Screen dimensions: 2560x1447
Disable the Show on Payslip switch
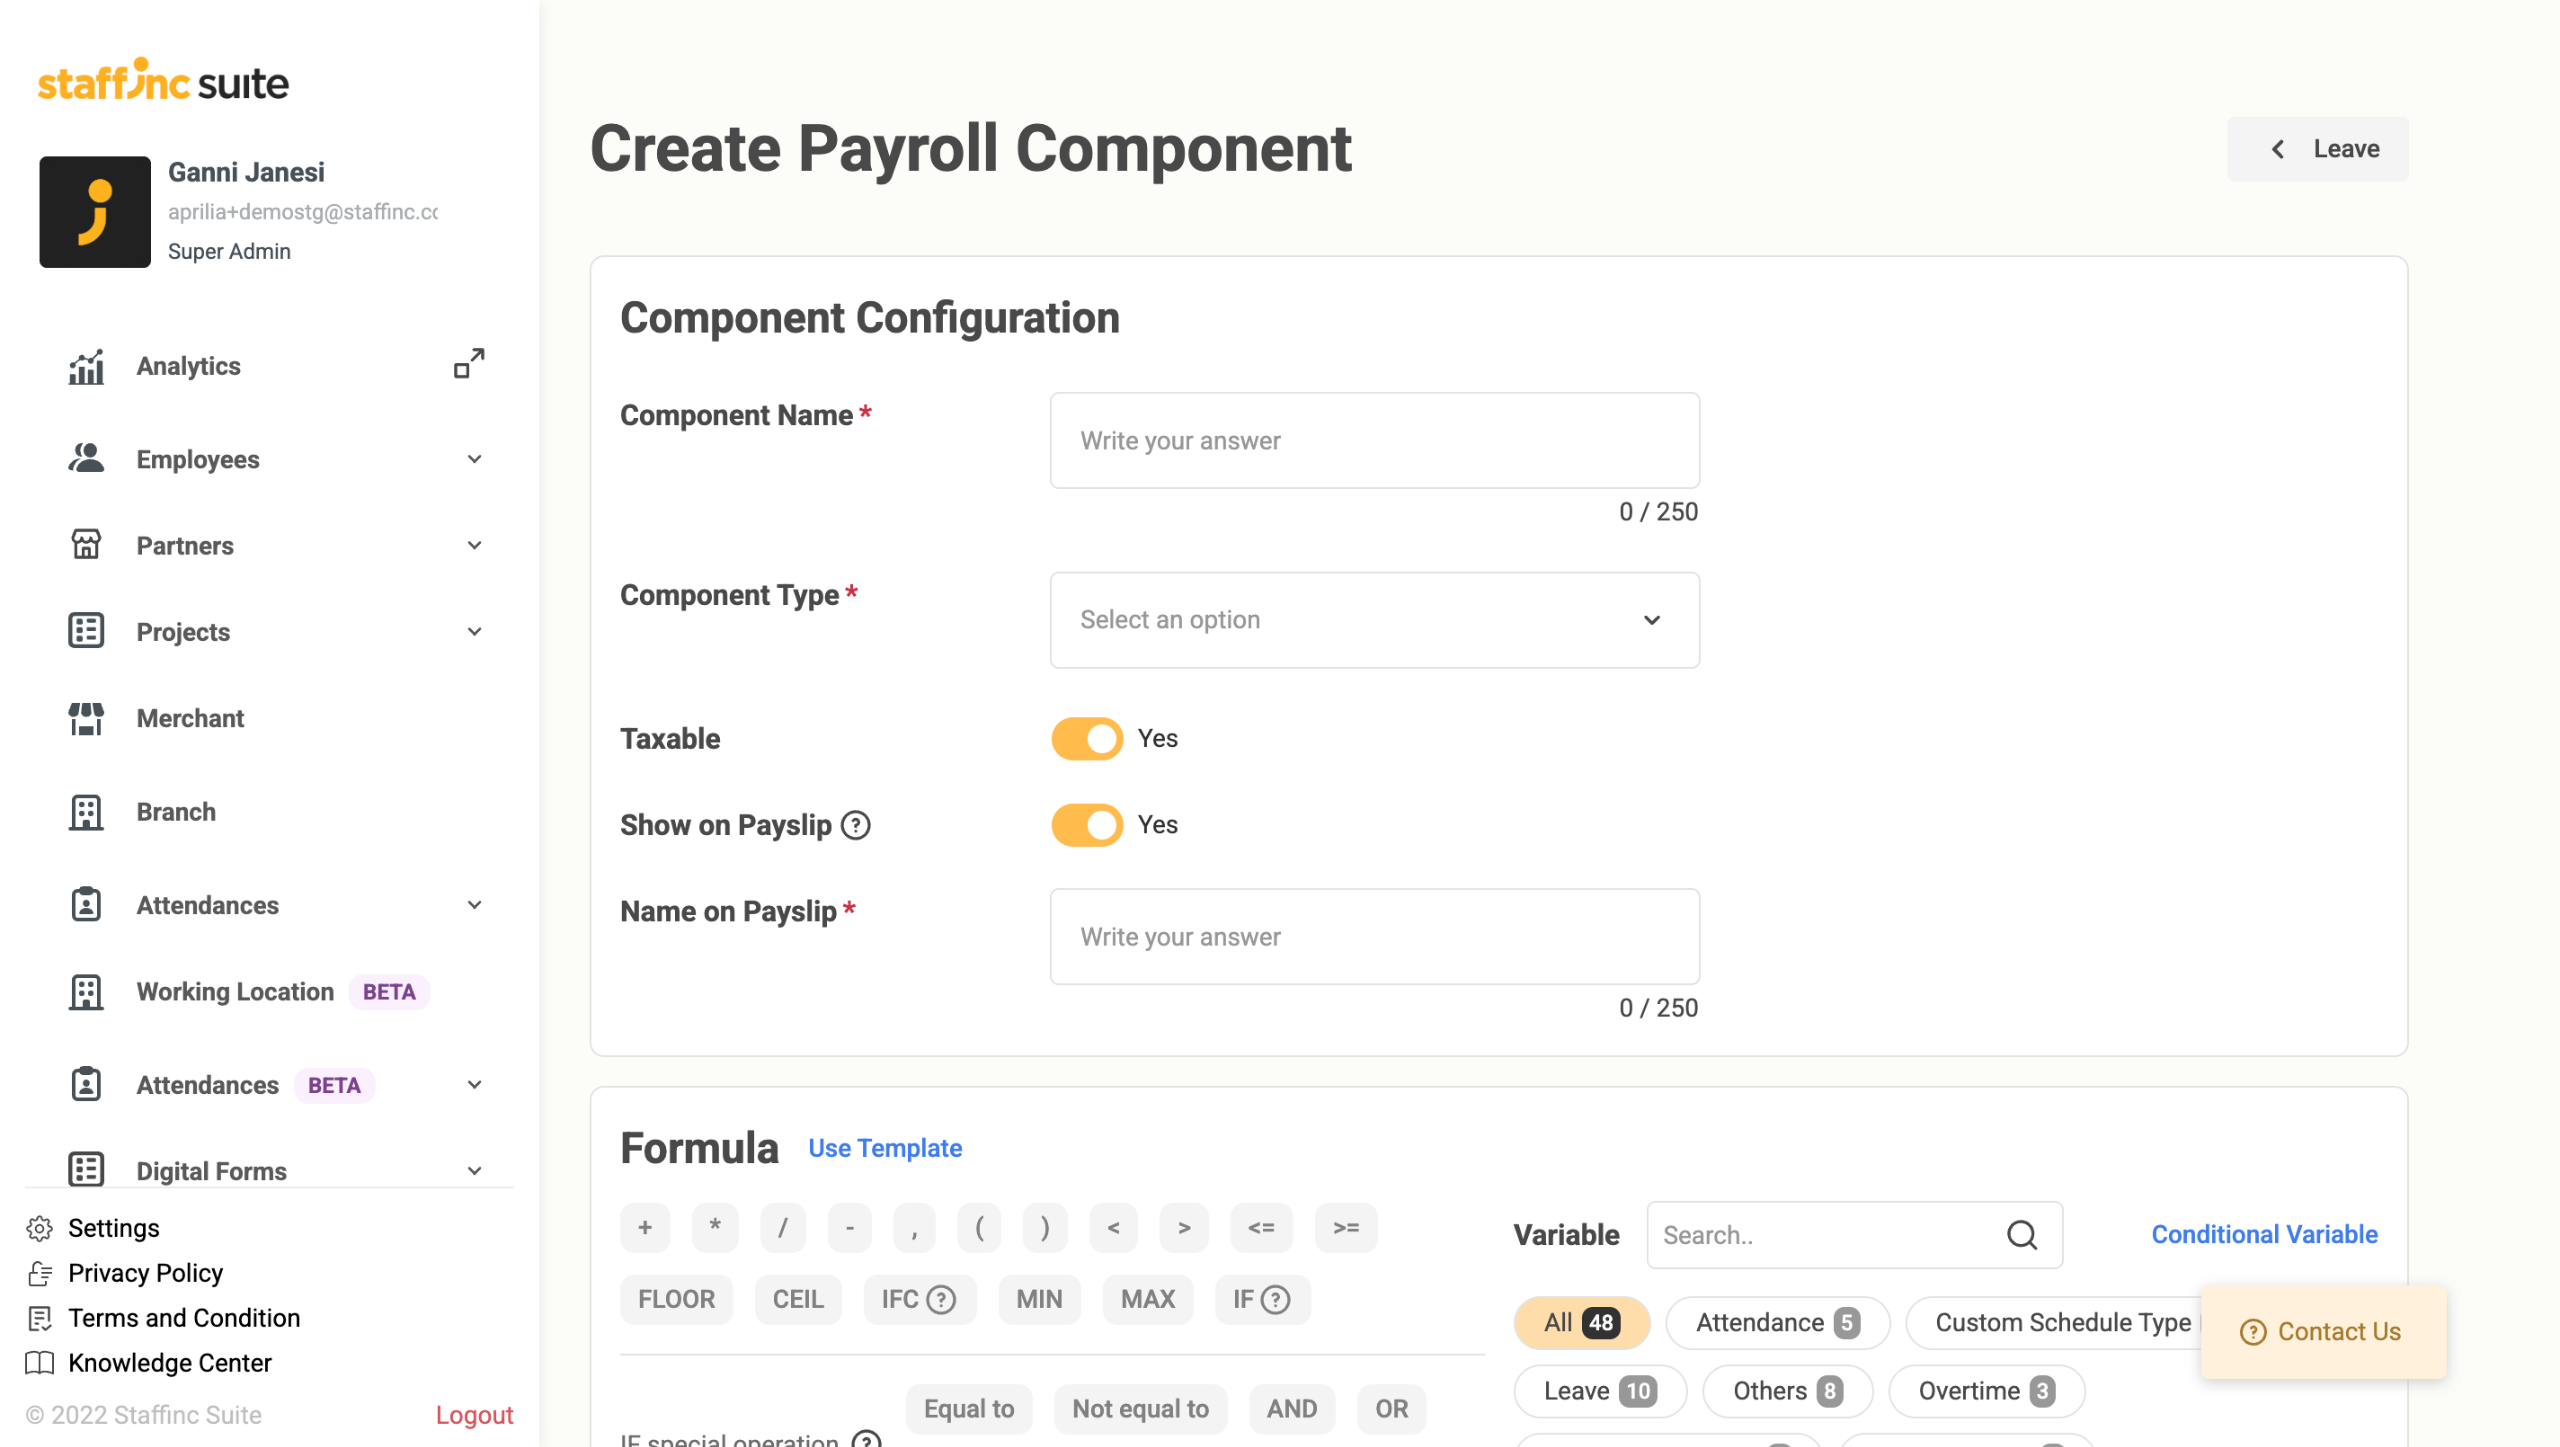tap(1087, 825)
